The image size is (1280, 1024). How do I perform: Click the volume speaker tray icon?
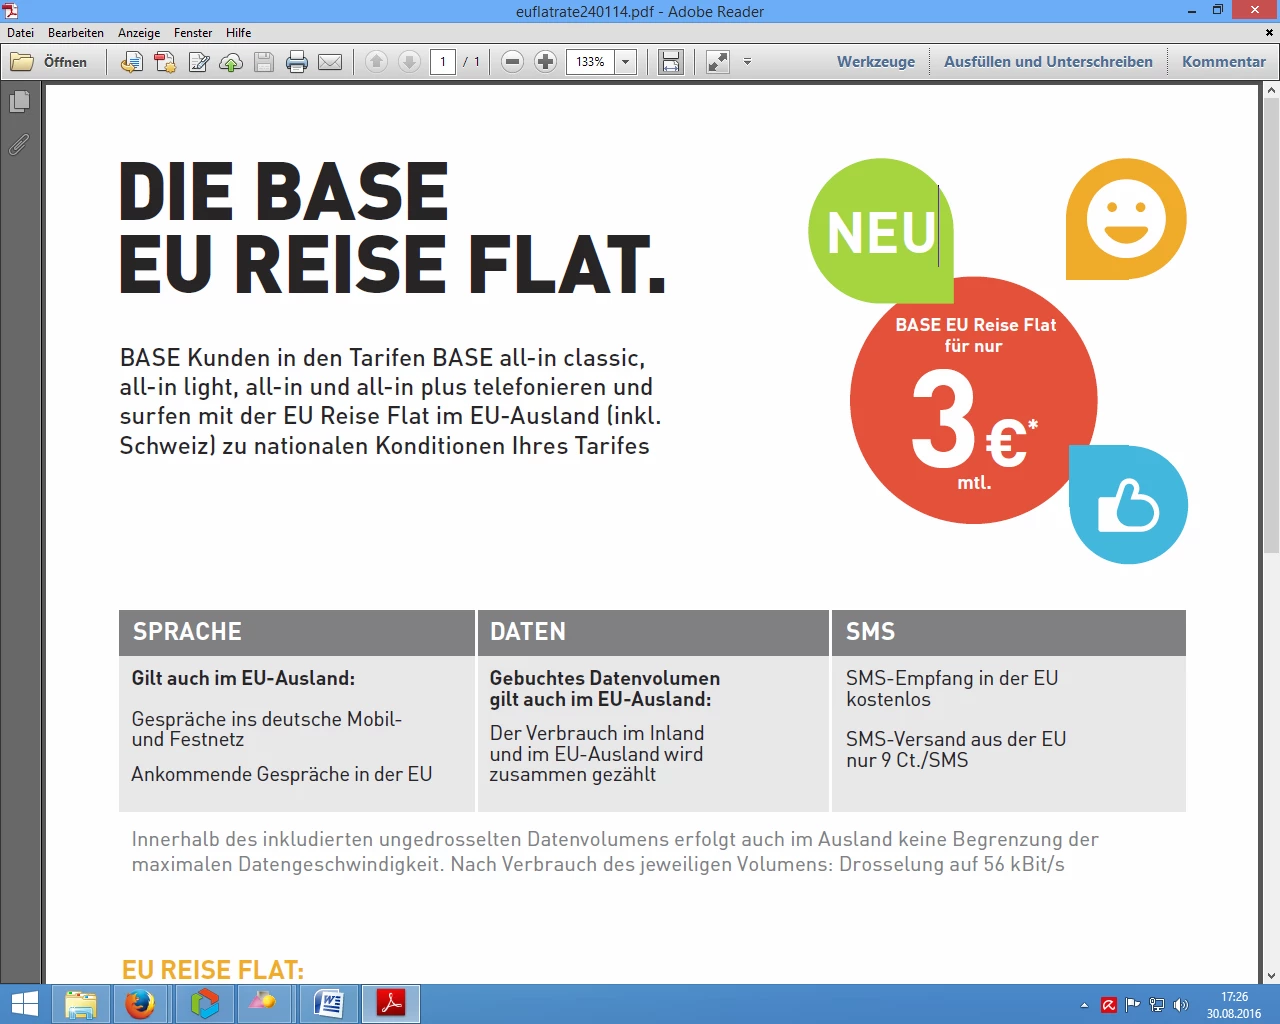point(1181,1005)
